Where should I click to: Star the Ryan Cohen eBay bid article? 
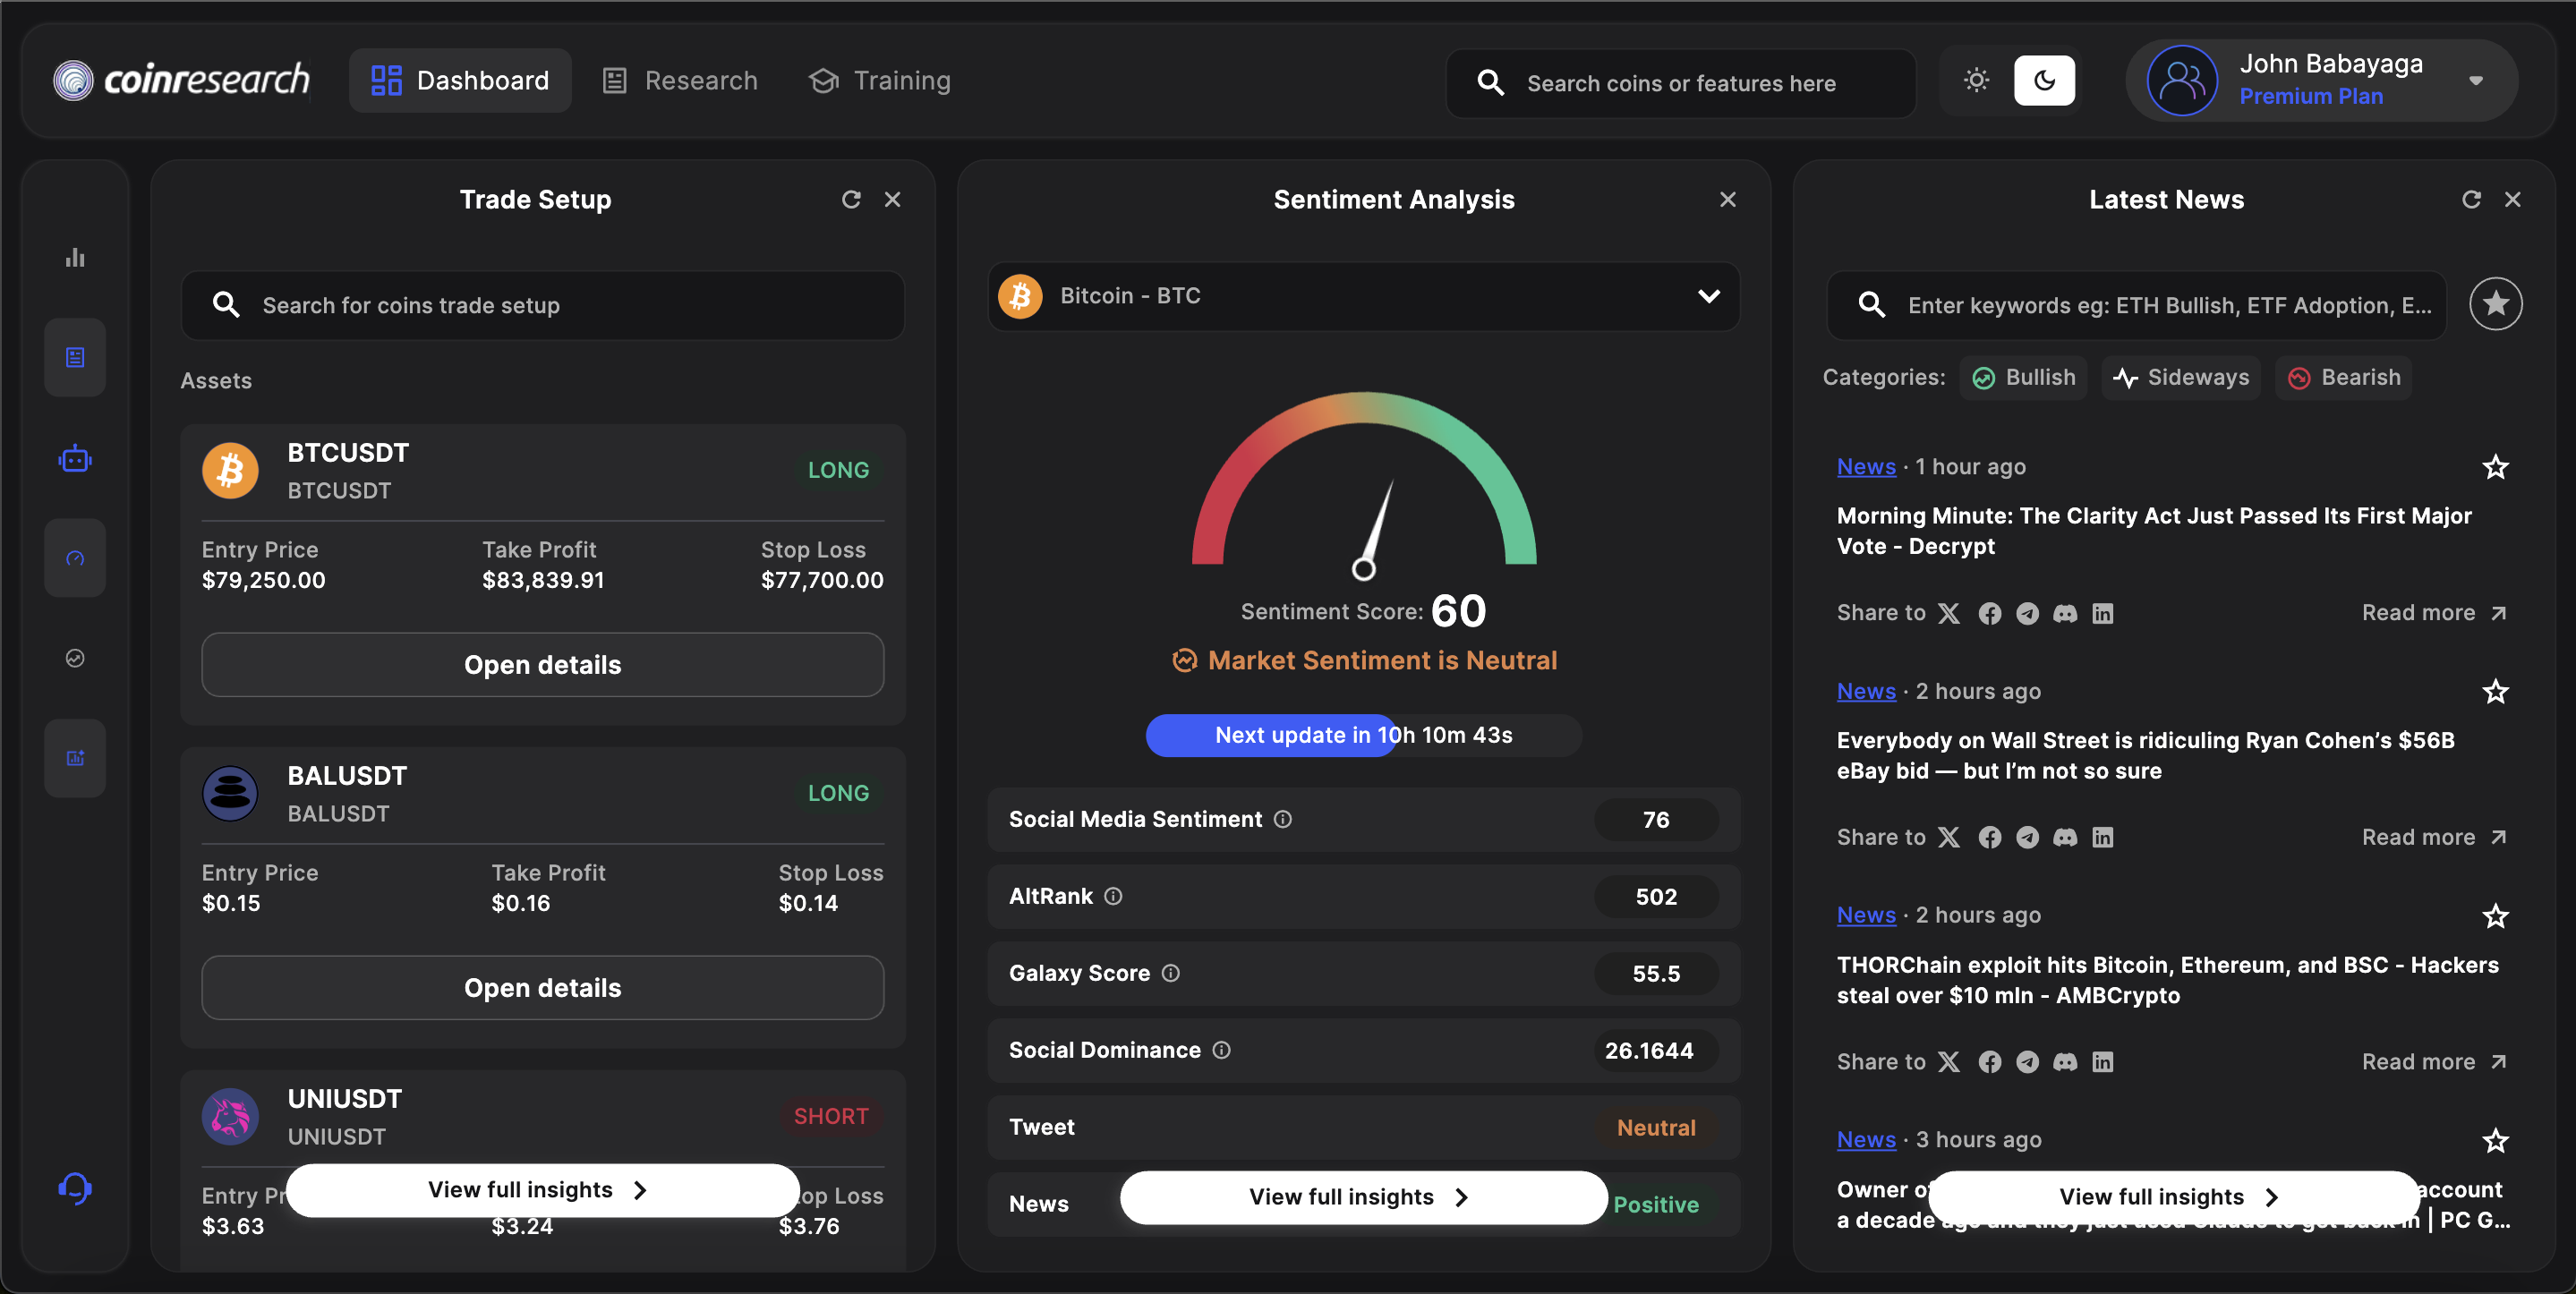[x=2496, y=692]
